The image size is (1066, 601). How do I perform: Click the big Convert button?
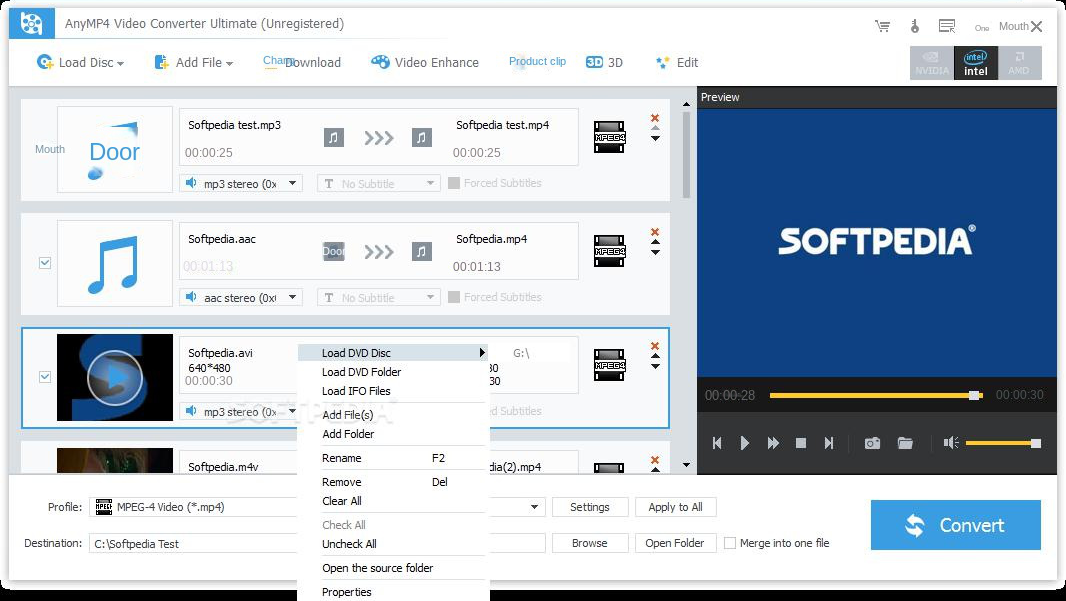[x=955, y=525]
